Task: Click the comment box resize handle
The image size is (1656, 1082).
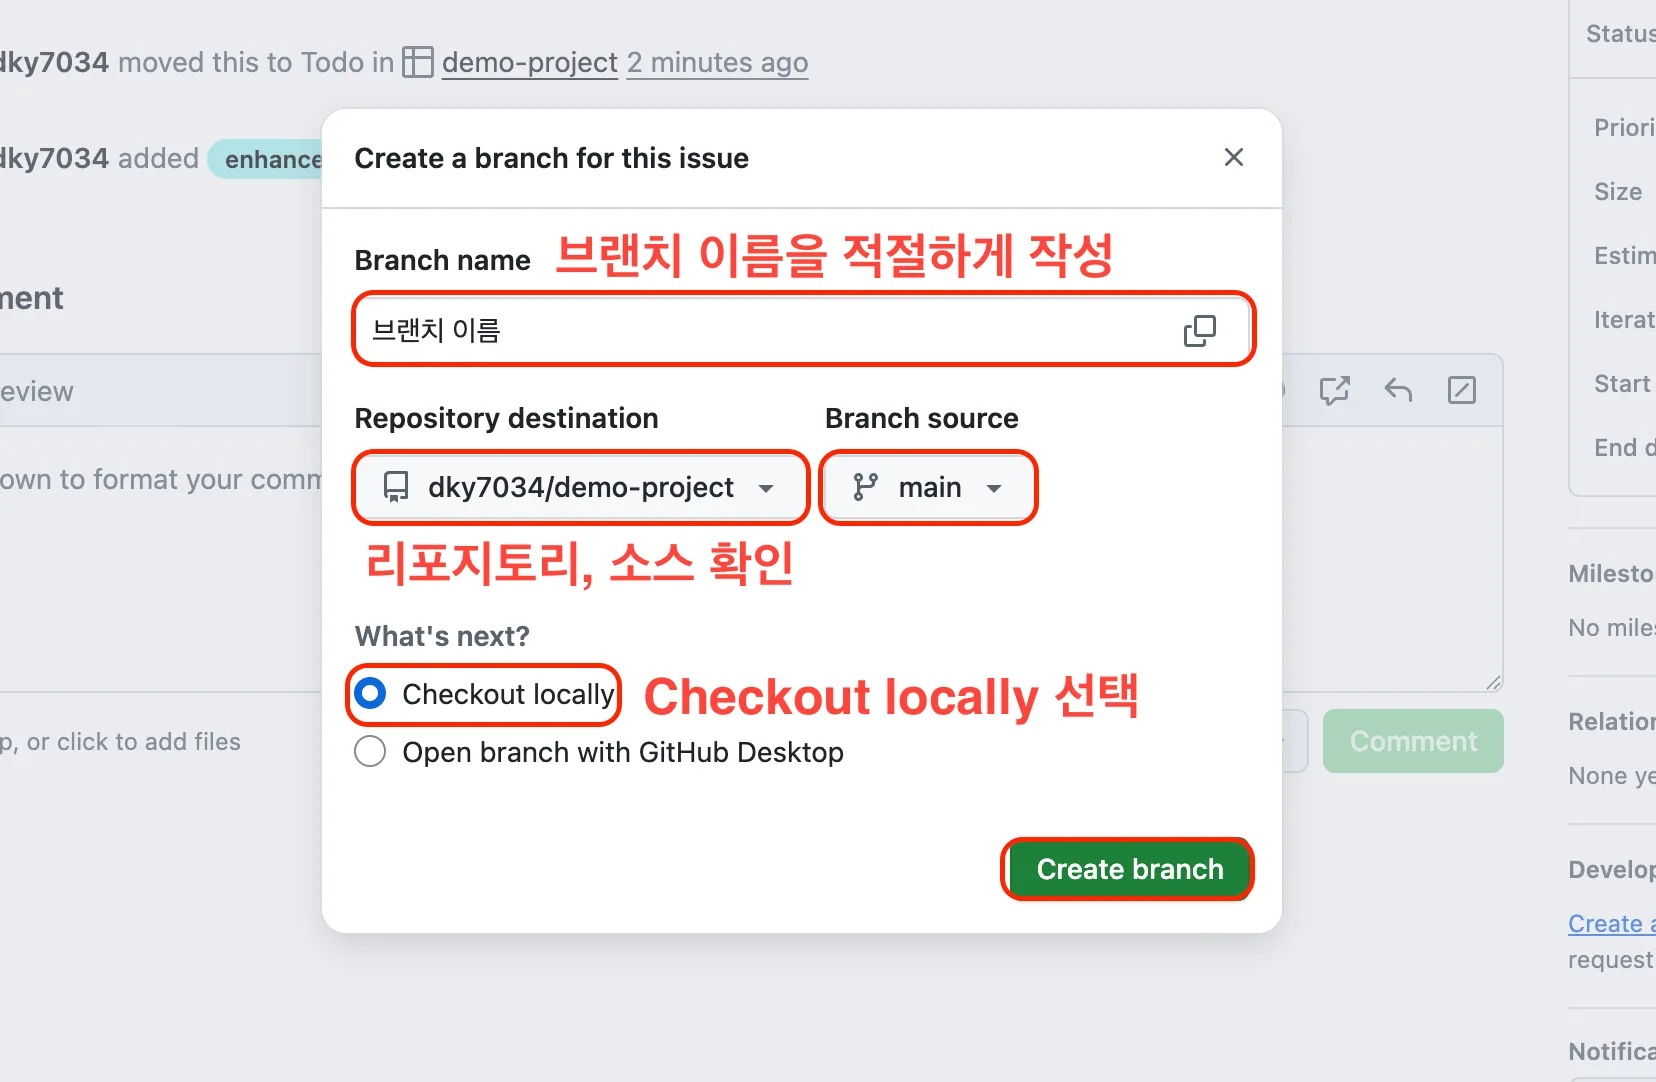Action: pos(1493,682)
